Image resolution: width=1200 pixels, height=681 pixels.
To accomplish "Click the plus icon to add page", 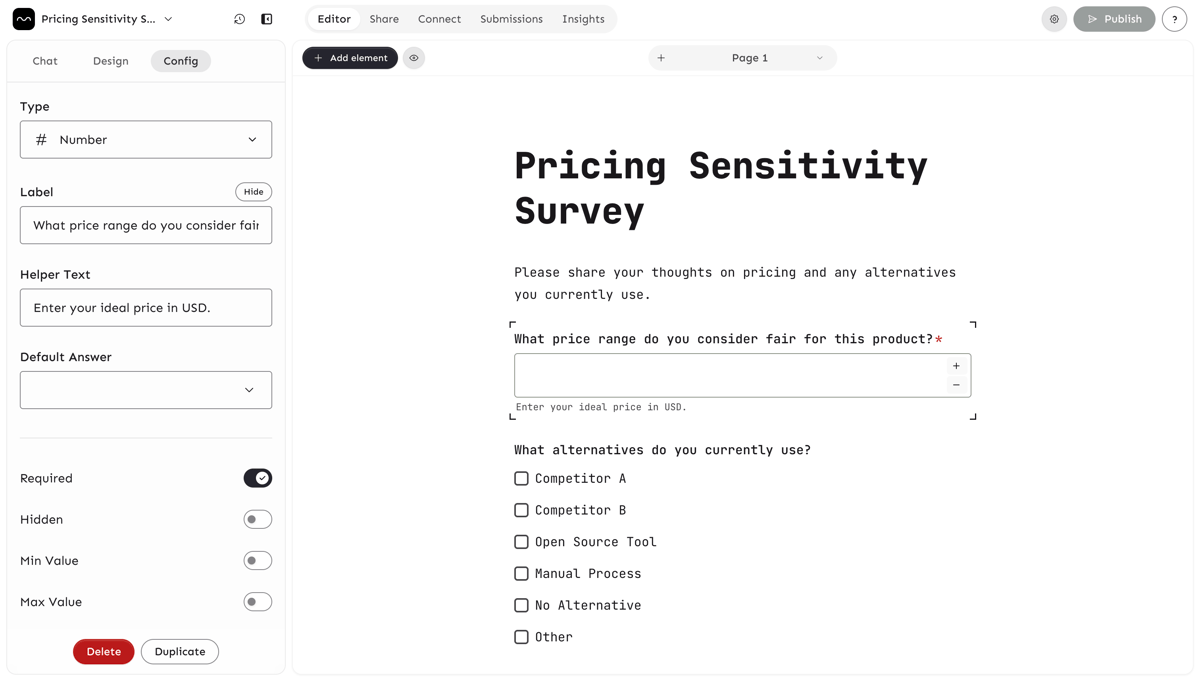I will 661,58.
